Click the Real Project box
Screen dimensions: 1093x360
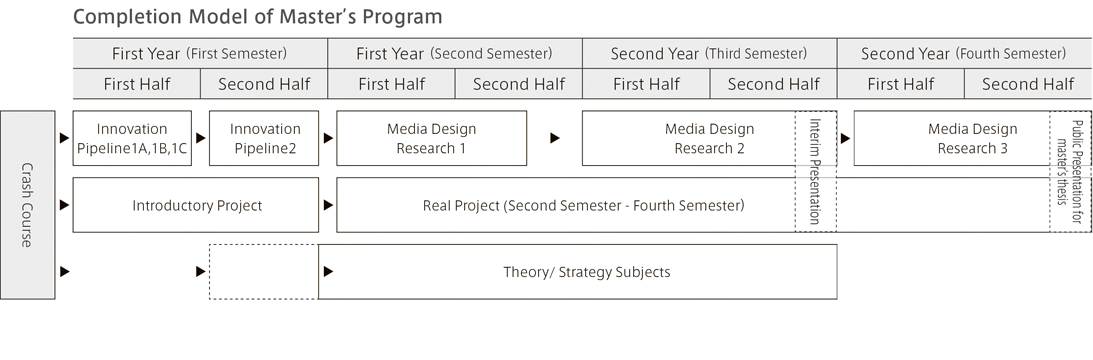click(566, 205)
